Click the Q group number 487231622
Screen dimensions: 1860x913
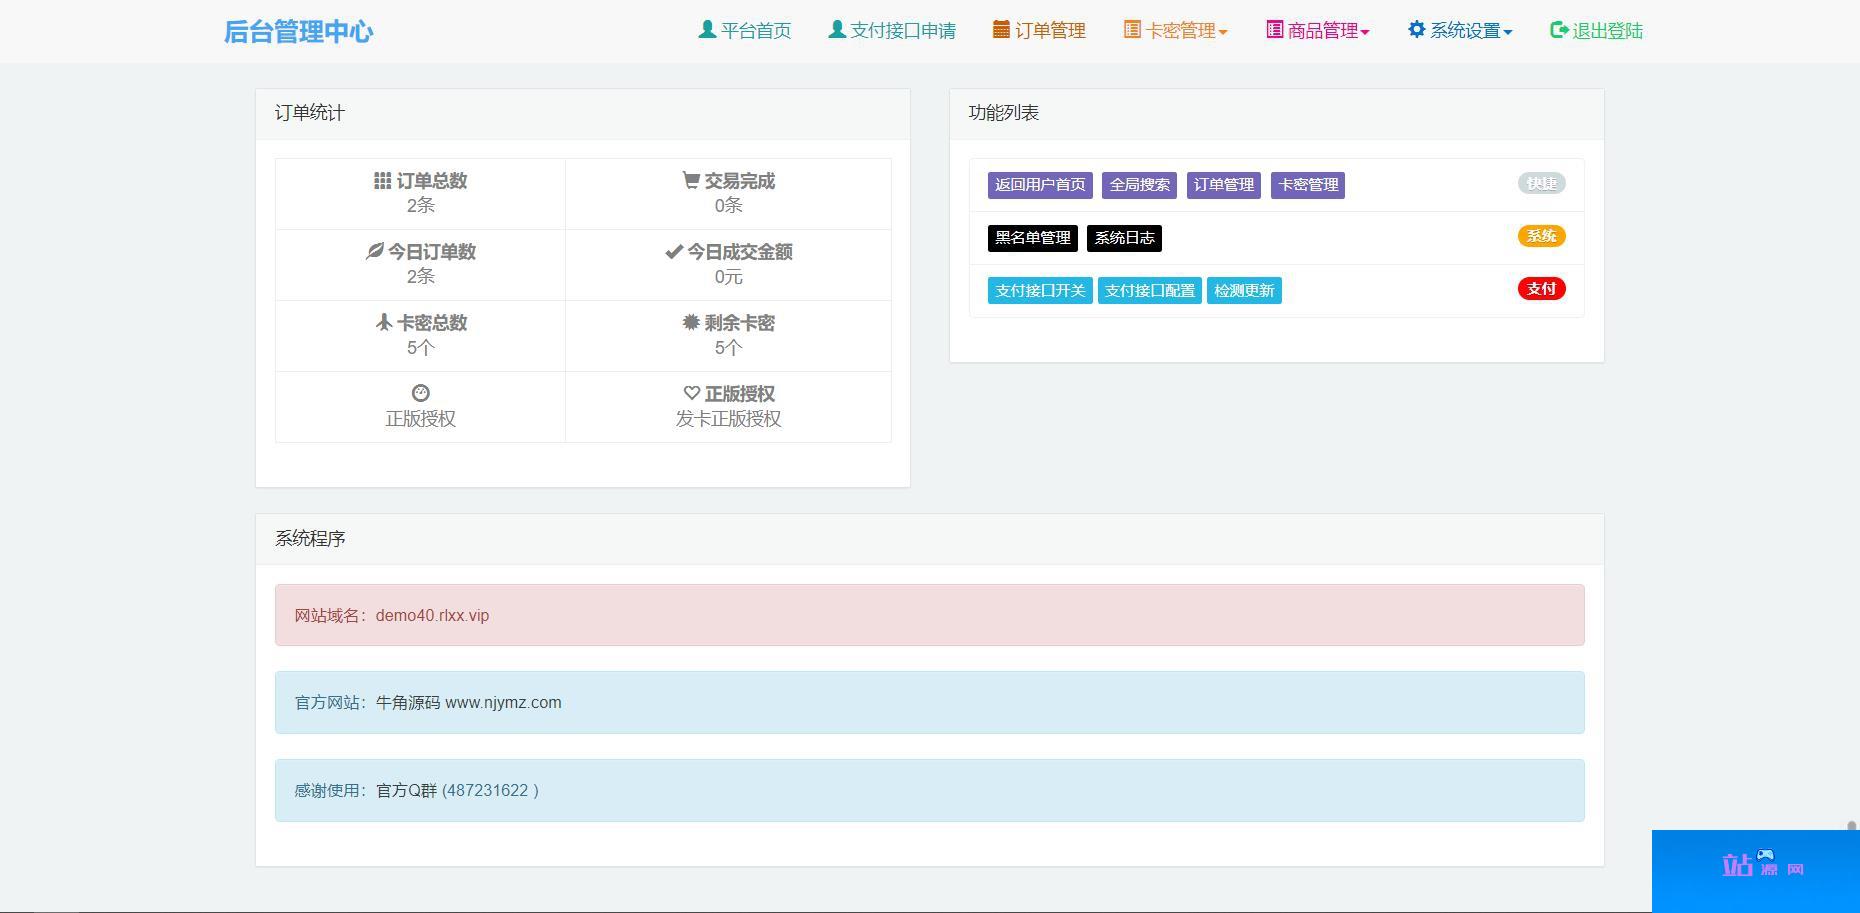487,791
